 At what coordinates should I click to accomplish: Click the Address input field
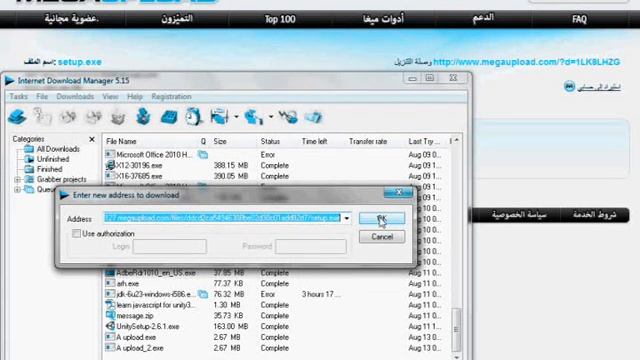222,218
